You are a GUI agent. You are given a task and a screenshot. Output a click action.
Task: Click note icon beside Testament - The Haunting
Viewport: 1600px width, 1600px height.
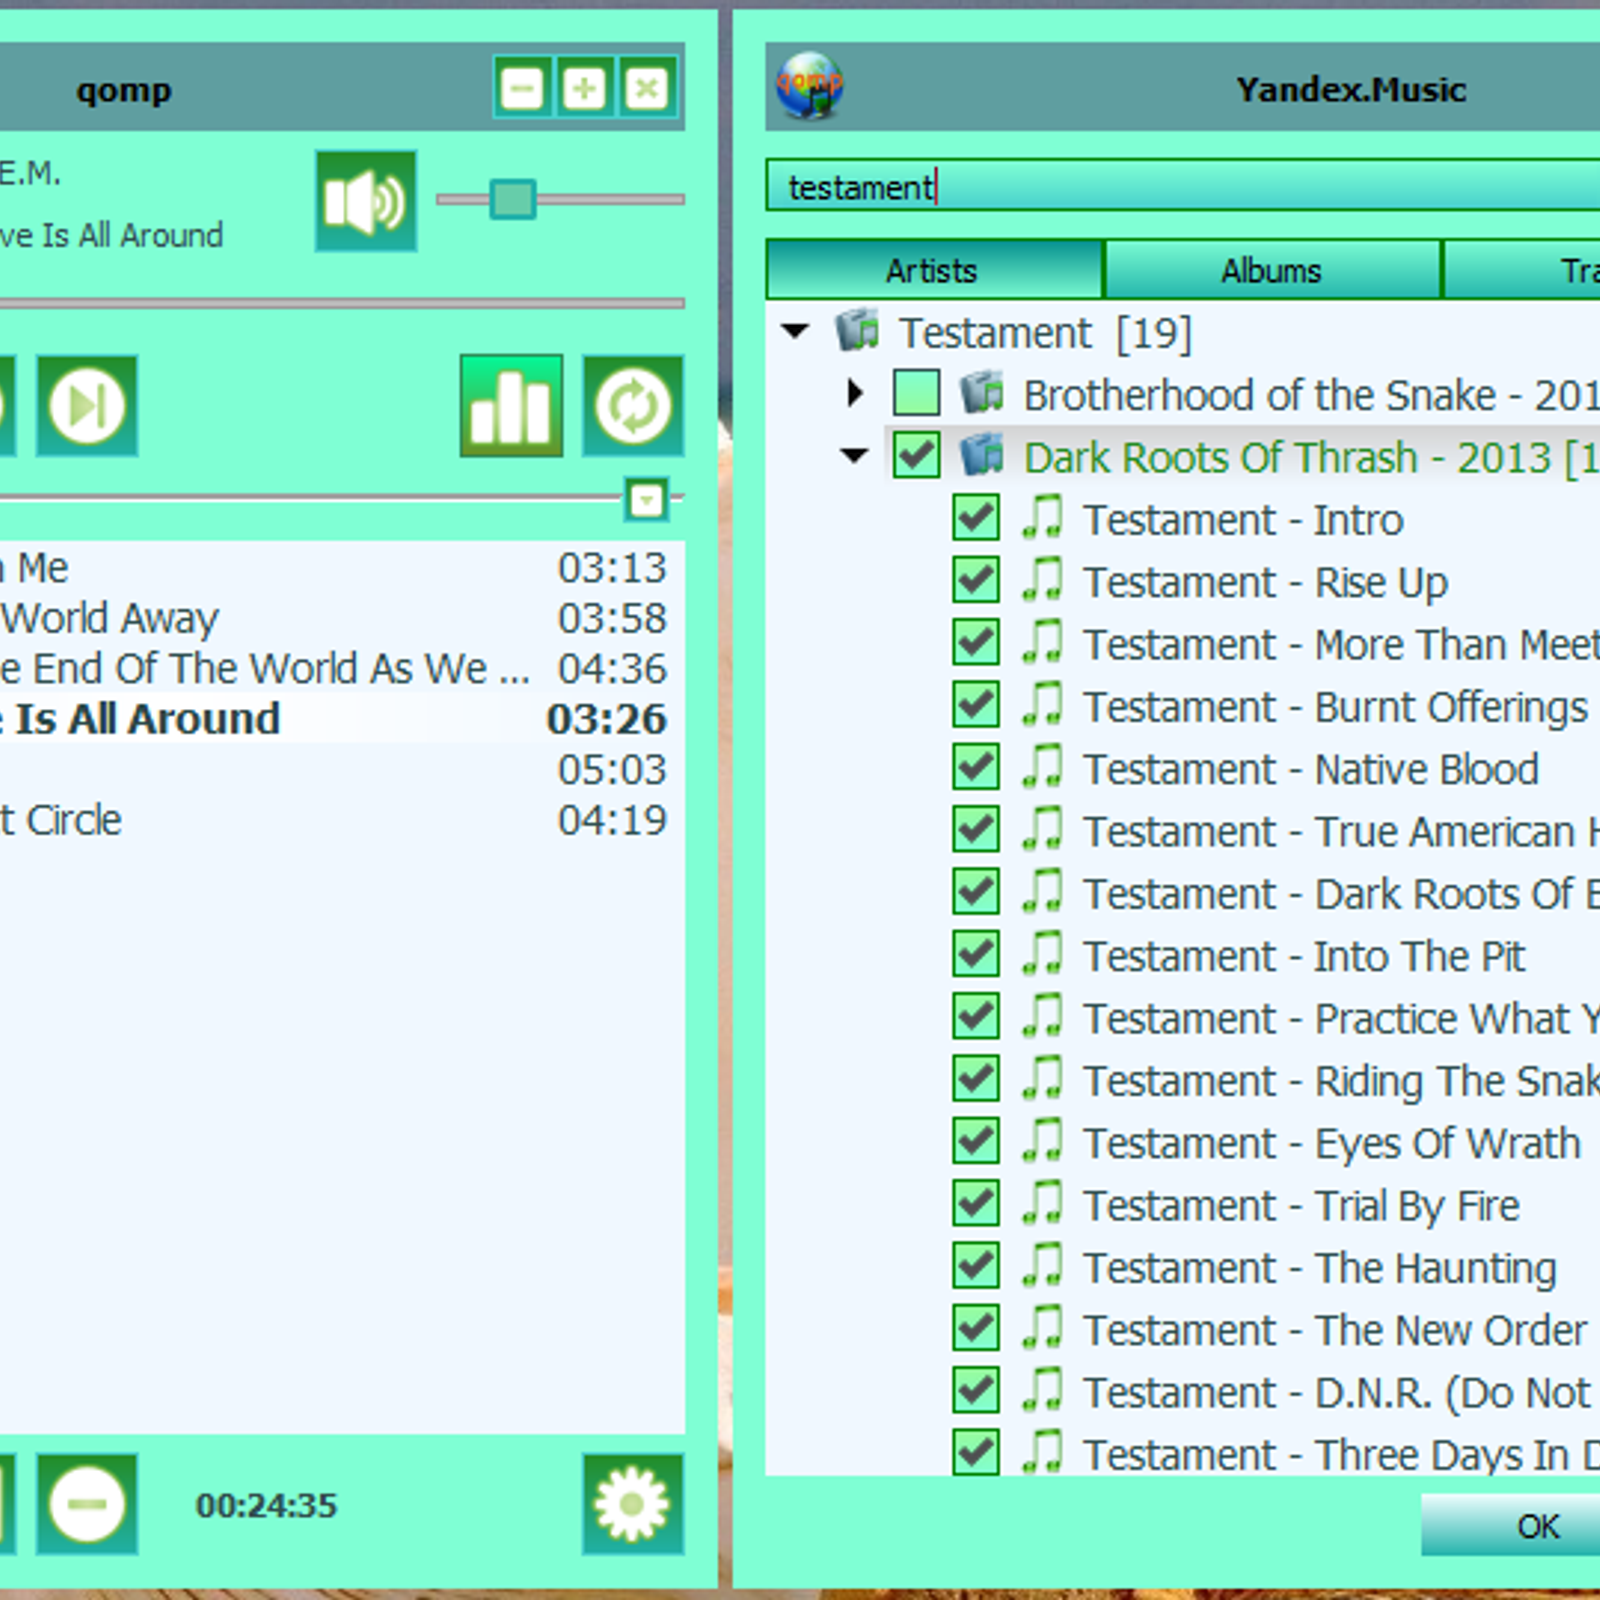click(1043, 1266)
